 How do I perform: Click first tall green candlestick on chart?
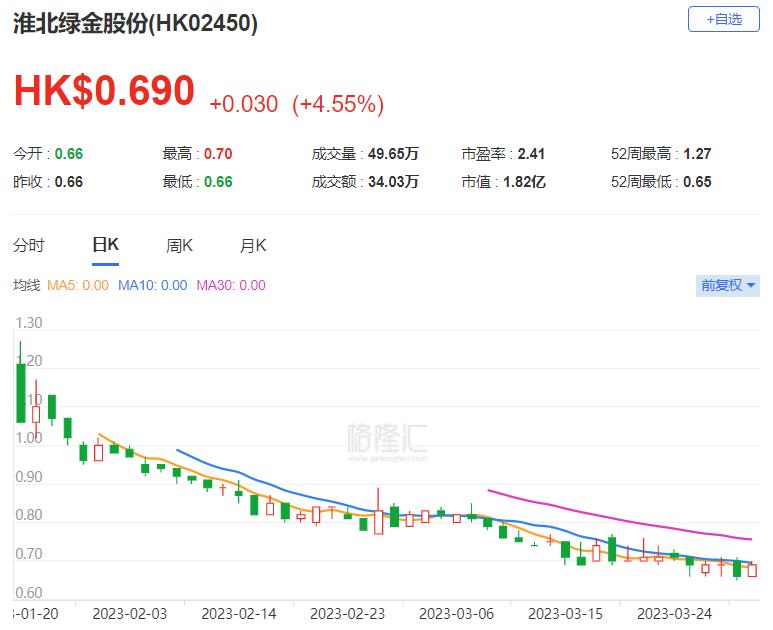[21, 393]
